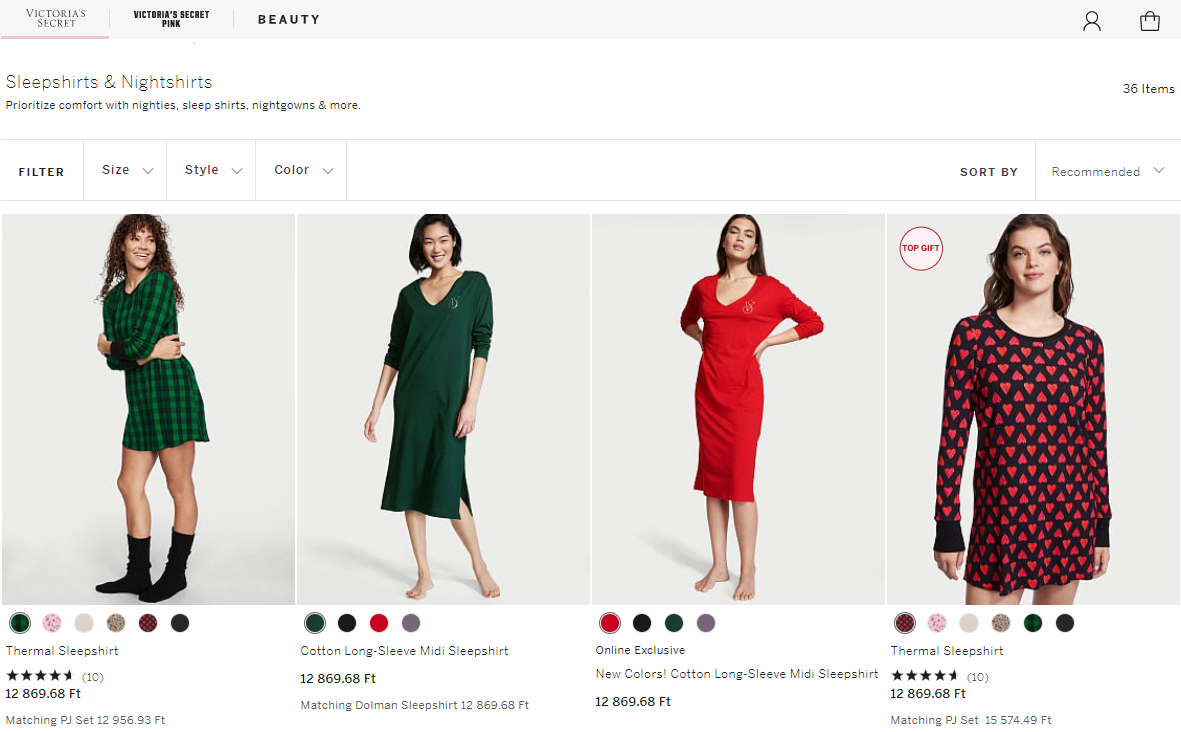Open the Size dropdown
The image size is (1181, 732).
[124, 170]
